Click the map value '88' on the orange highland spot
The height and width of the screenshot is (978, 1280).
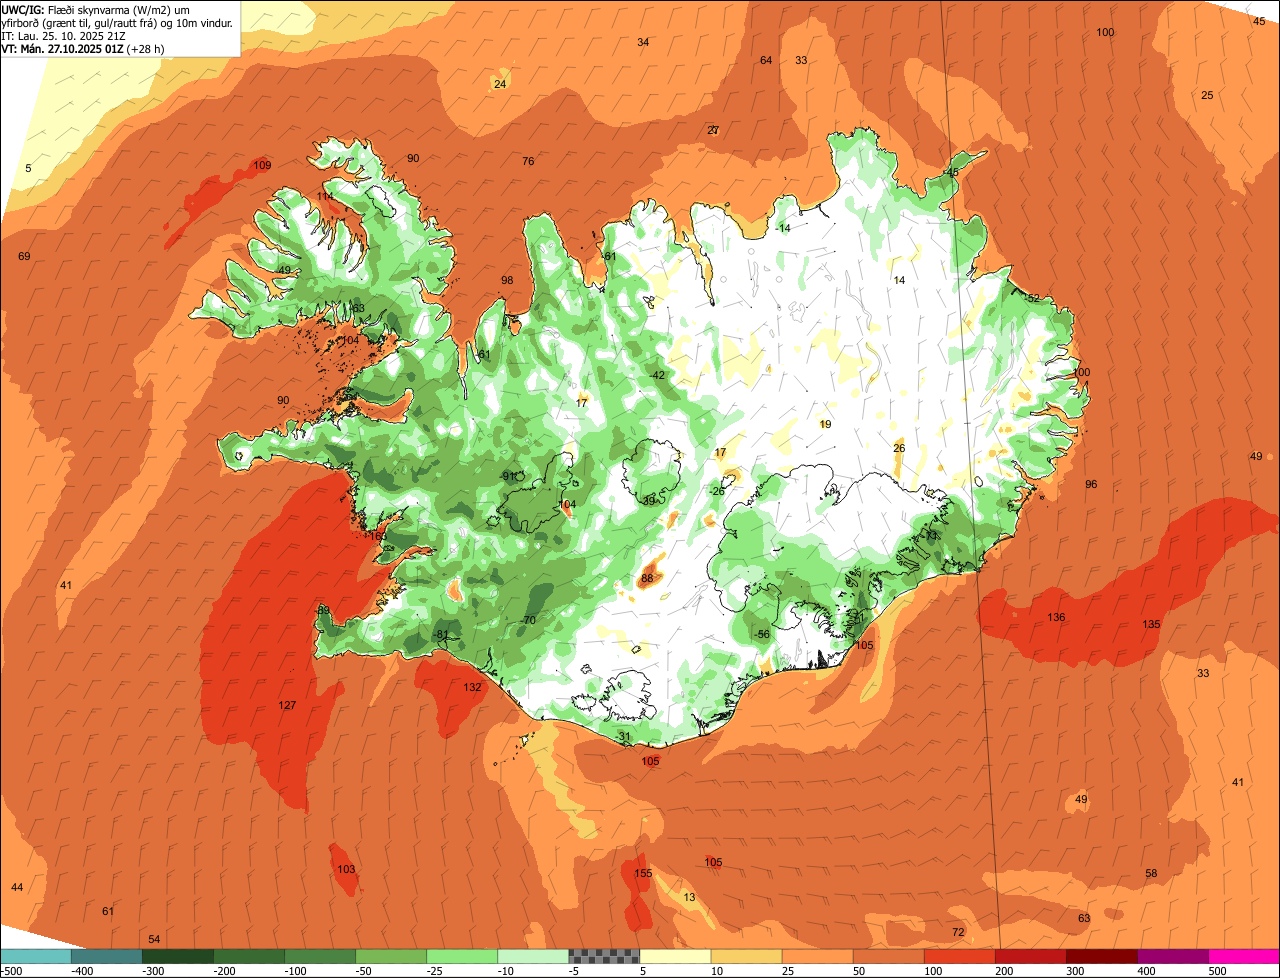click(x=647, y=578)
